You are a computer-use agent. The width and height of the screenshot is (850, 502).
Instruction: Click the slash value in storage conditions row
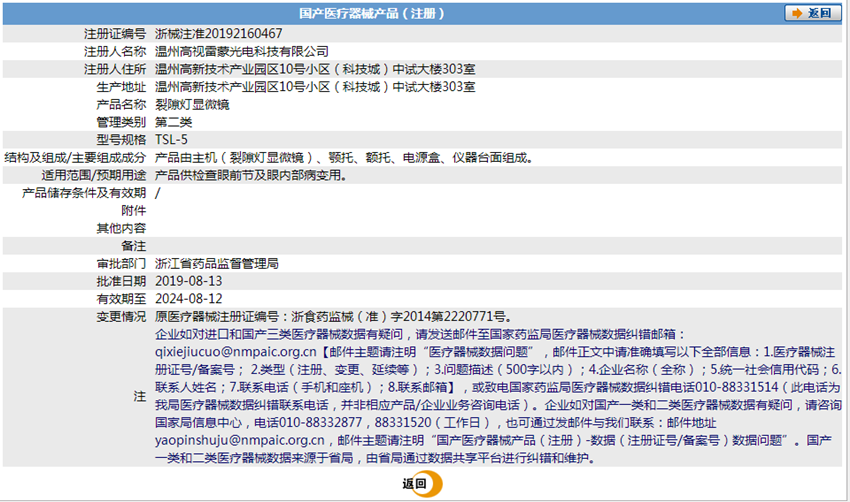tap(158, 193)
